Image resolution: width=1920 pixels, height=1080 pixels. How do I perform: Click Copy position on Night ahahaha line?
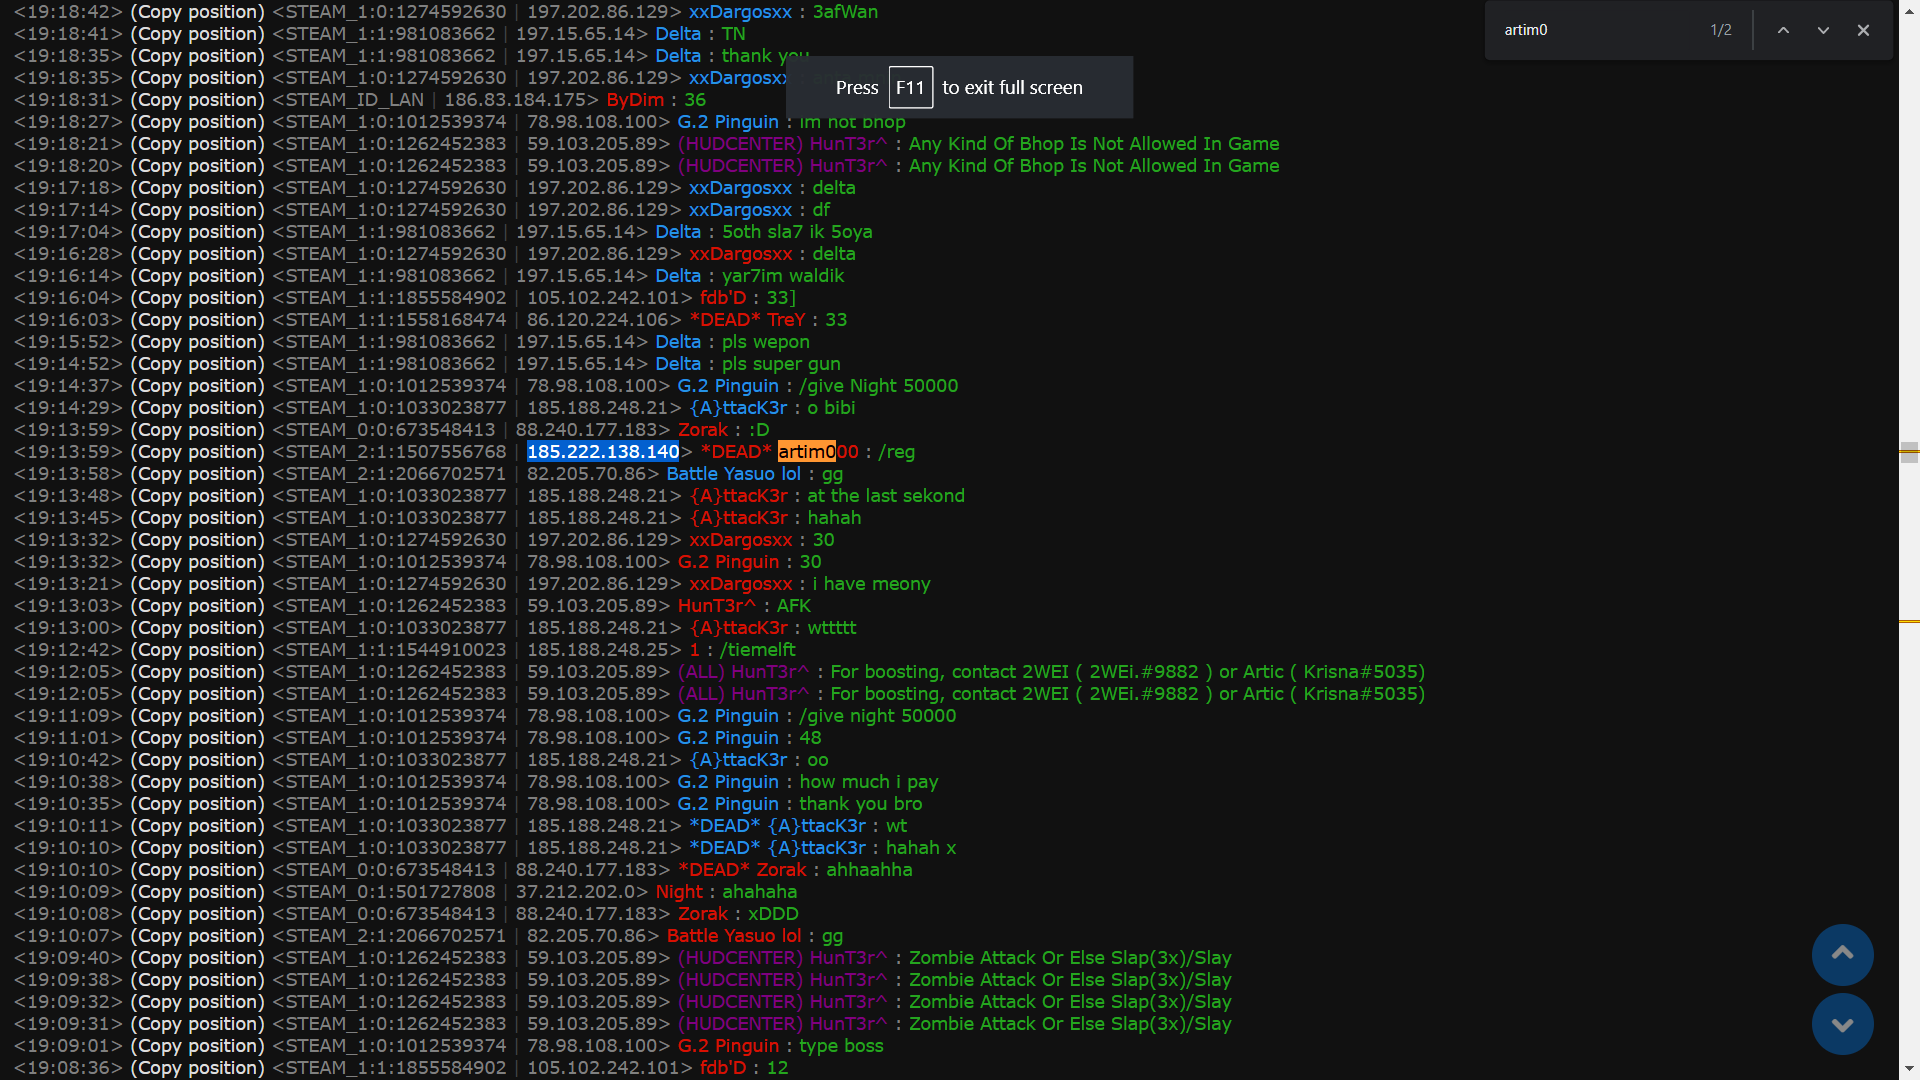pos(197,892)
